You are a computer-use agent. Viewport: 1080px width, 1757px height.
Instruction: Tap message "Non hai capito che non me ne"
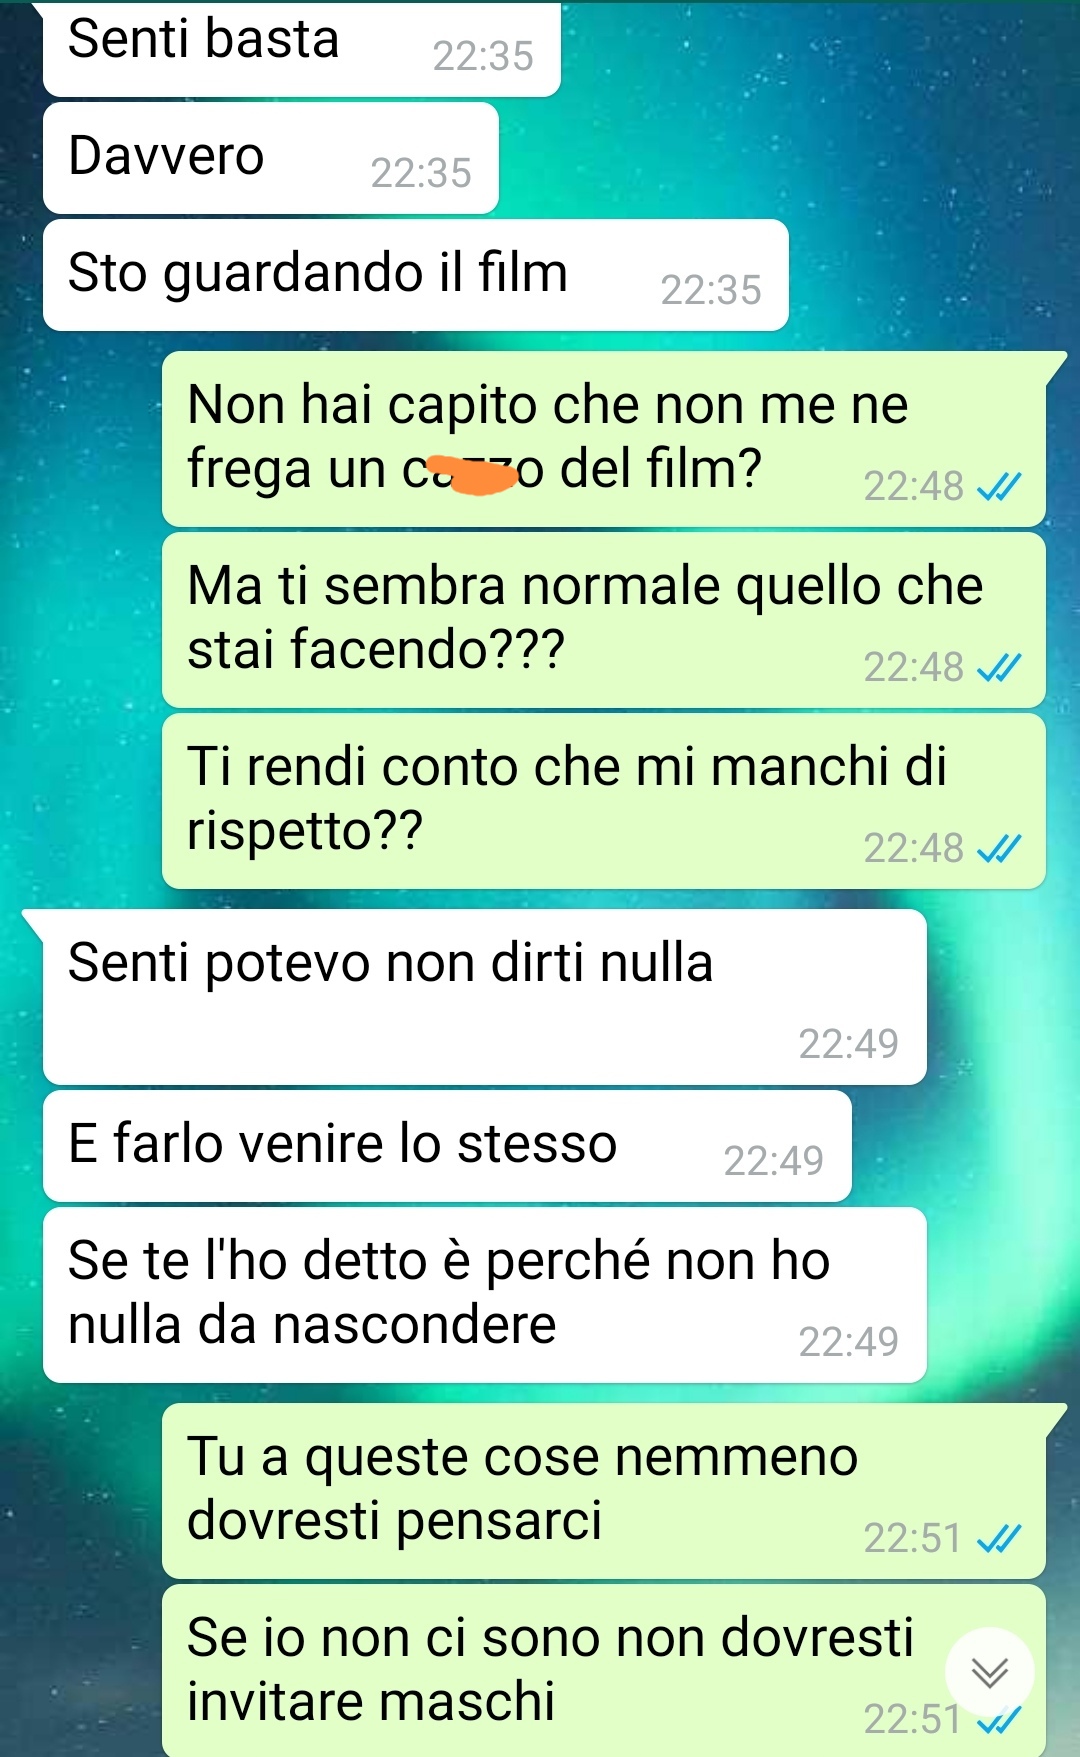(x=604, y=438)
